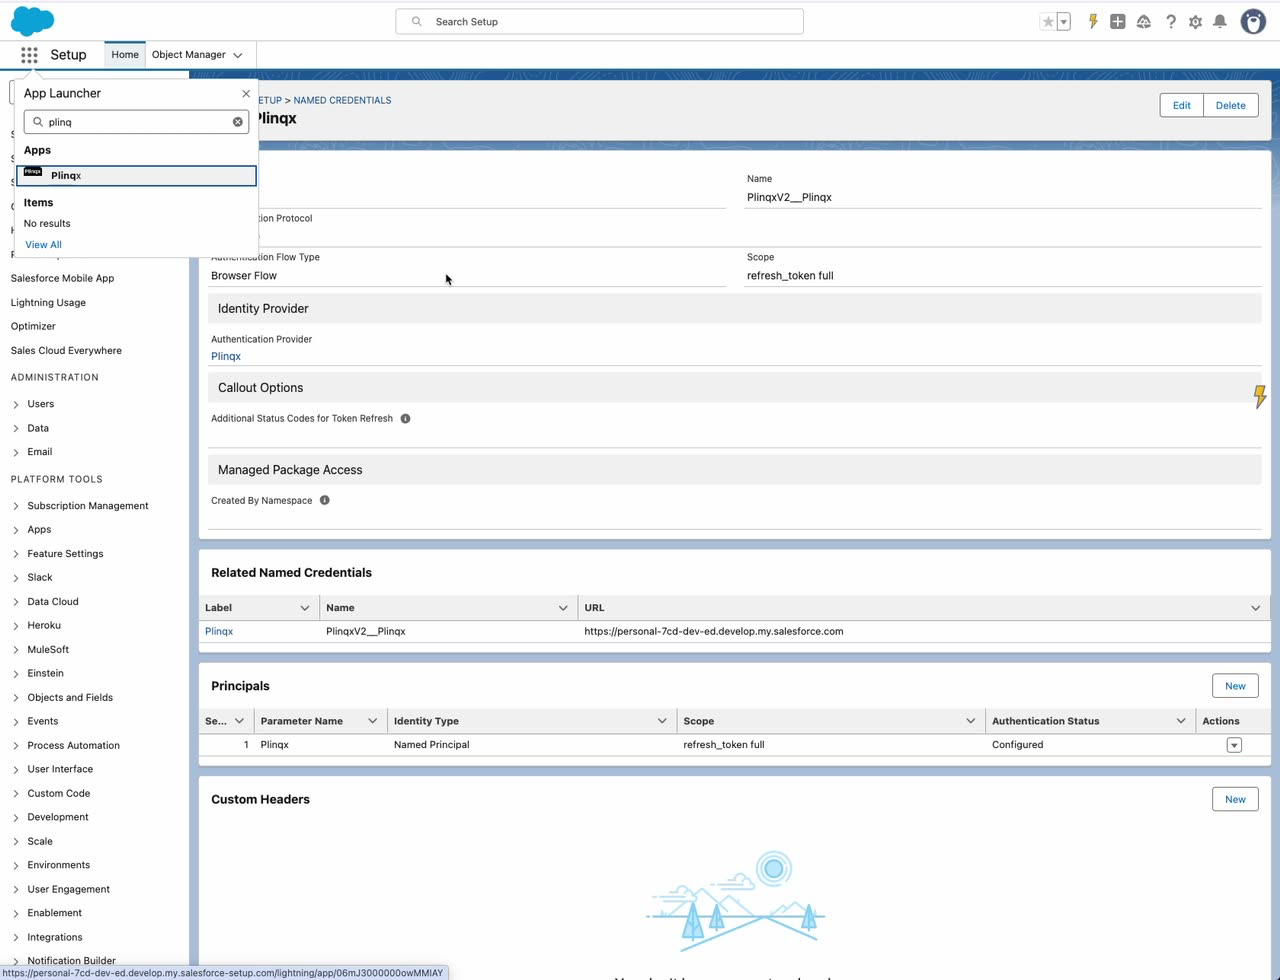The image size is (1280, 980).
Task: Expand the Data tree item
Action: tap(16, 428)
